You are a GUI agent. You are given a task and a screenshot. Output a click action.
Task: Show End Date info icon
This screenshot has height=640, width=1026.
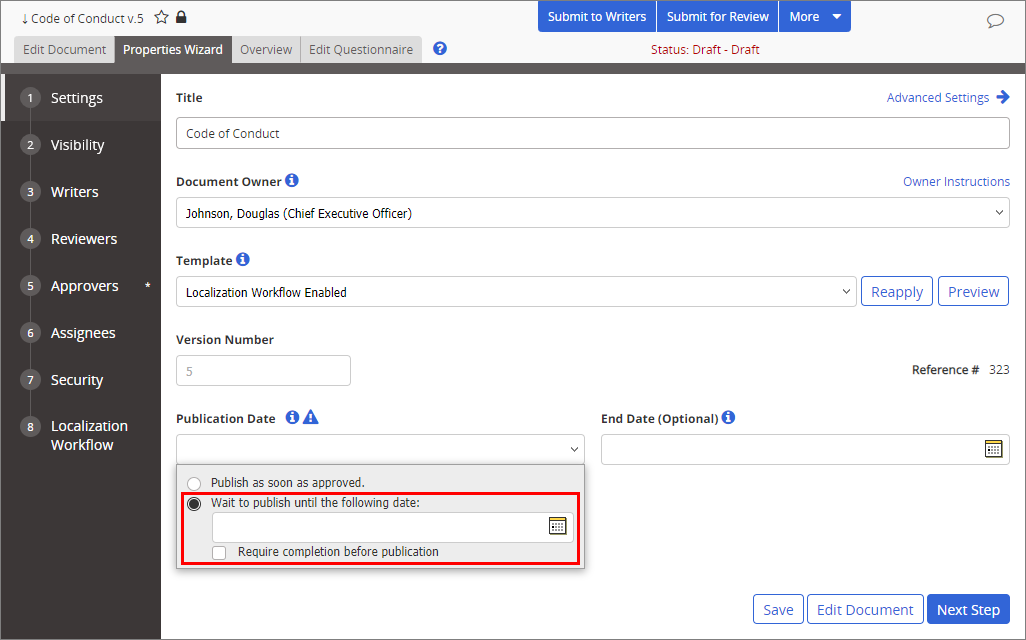(728, 417)
